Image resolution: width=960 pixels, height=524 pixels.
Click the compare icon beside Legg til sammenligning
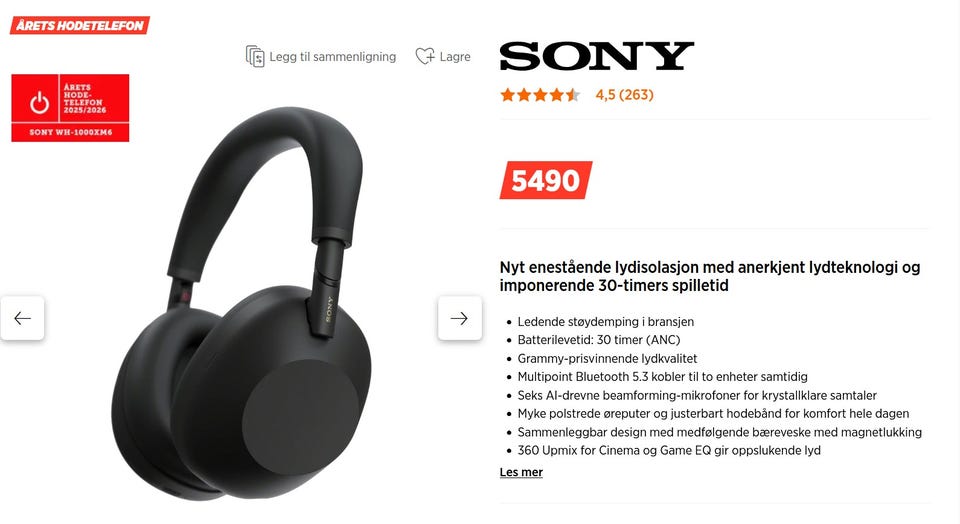click(255, 56)
